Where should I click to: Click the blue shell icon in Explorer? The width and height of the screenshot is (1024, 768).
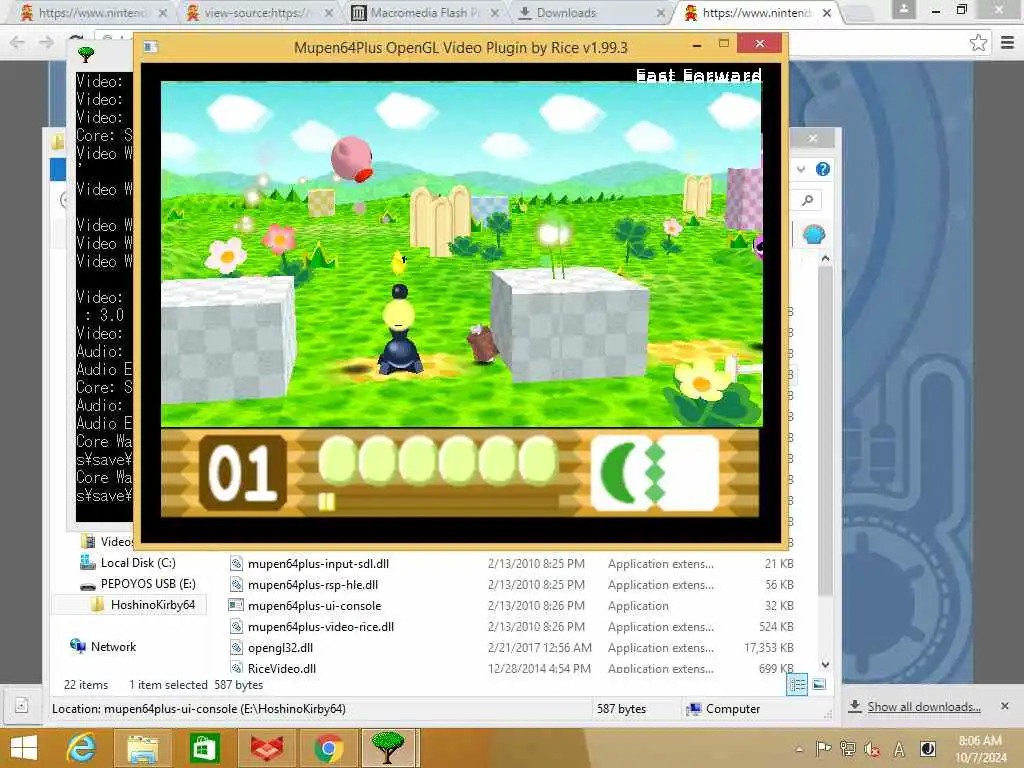tap(813, 234)
